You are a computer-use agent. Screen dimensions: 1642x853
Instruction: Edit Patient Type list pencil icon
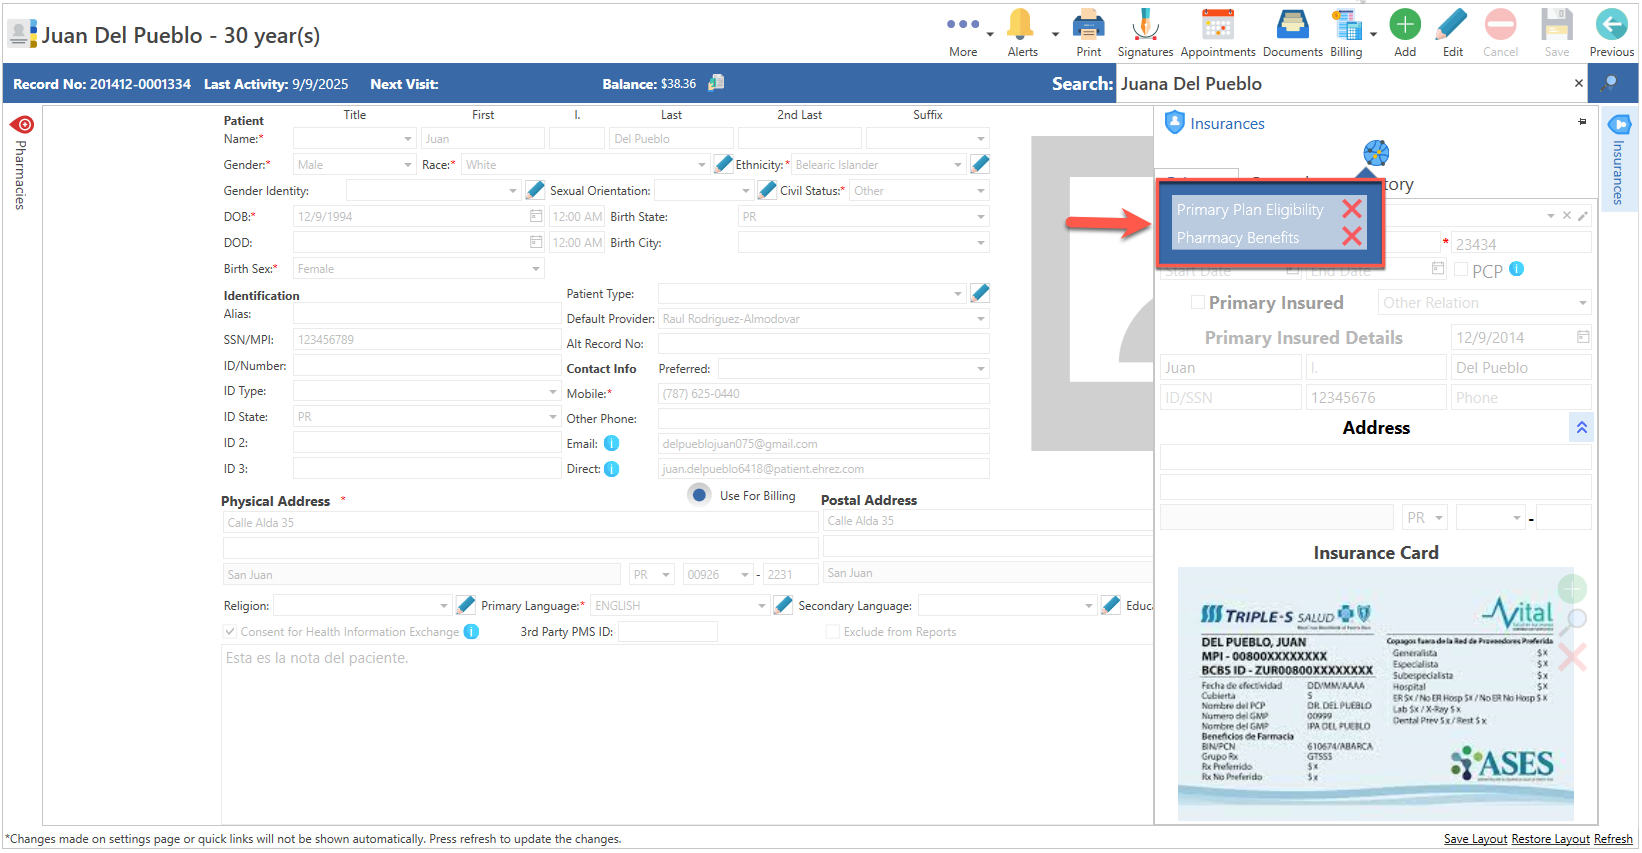coord(980,292)
